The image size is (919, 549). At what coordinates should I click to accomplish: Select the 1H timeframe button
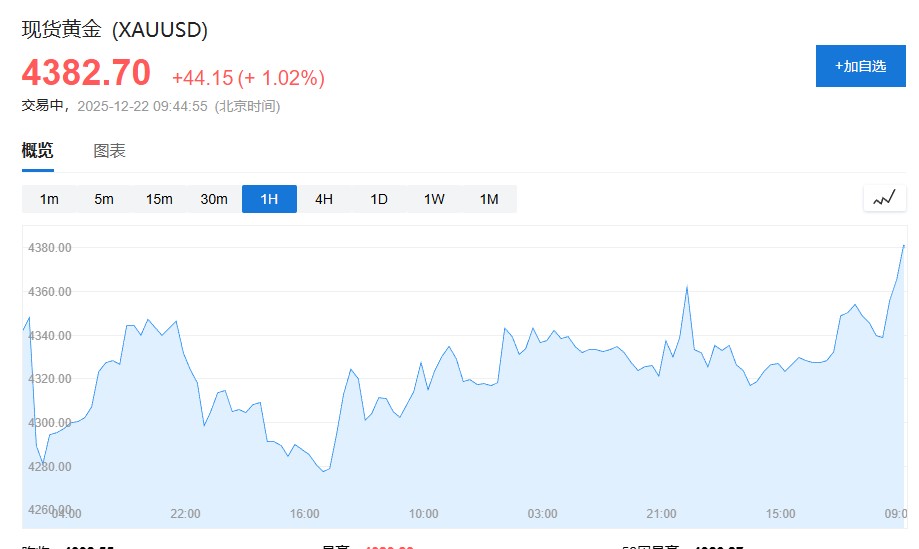tap(269, 199)
